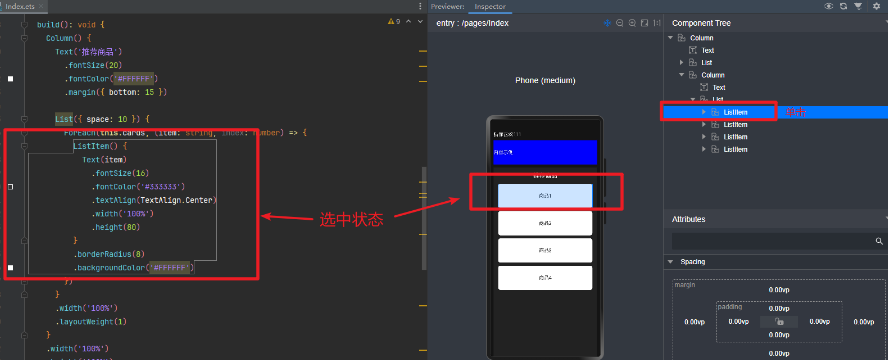
Task: Click the padding bottom 0.00vp value
Action: (779, 335)
